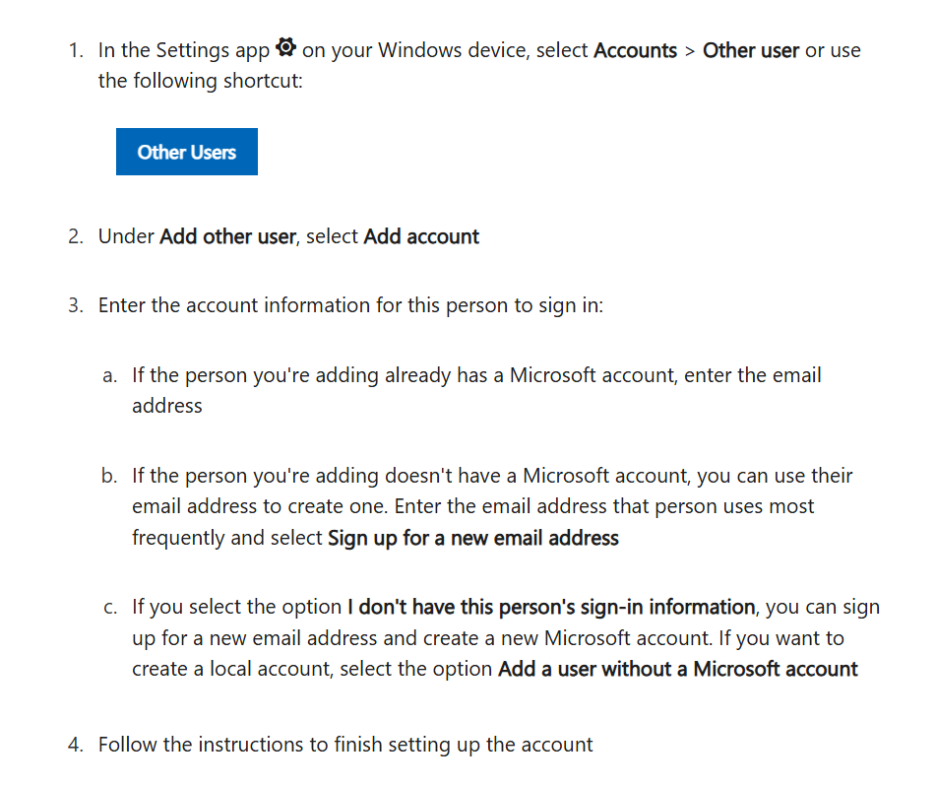Viewport: 936px width, 786px height.
Task: Click the words the following shortcut
Action: 200,81
